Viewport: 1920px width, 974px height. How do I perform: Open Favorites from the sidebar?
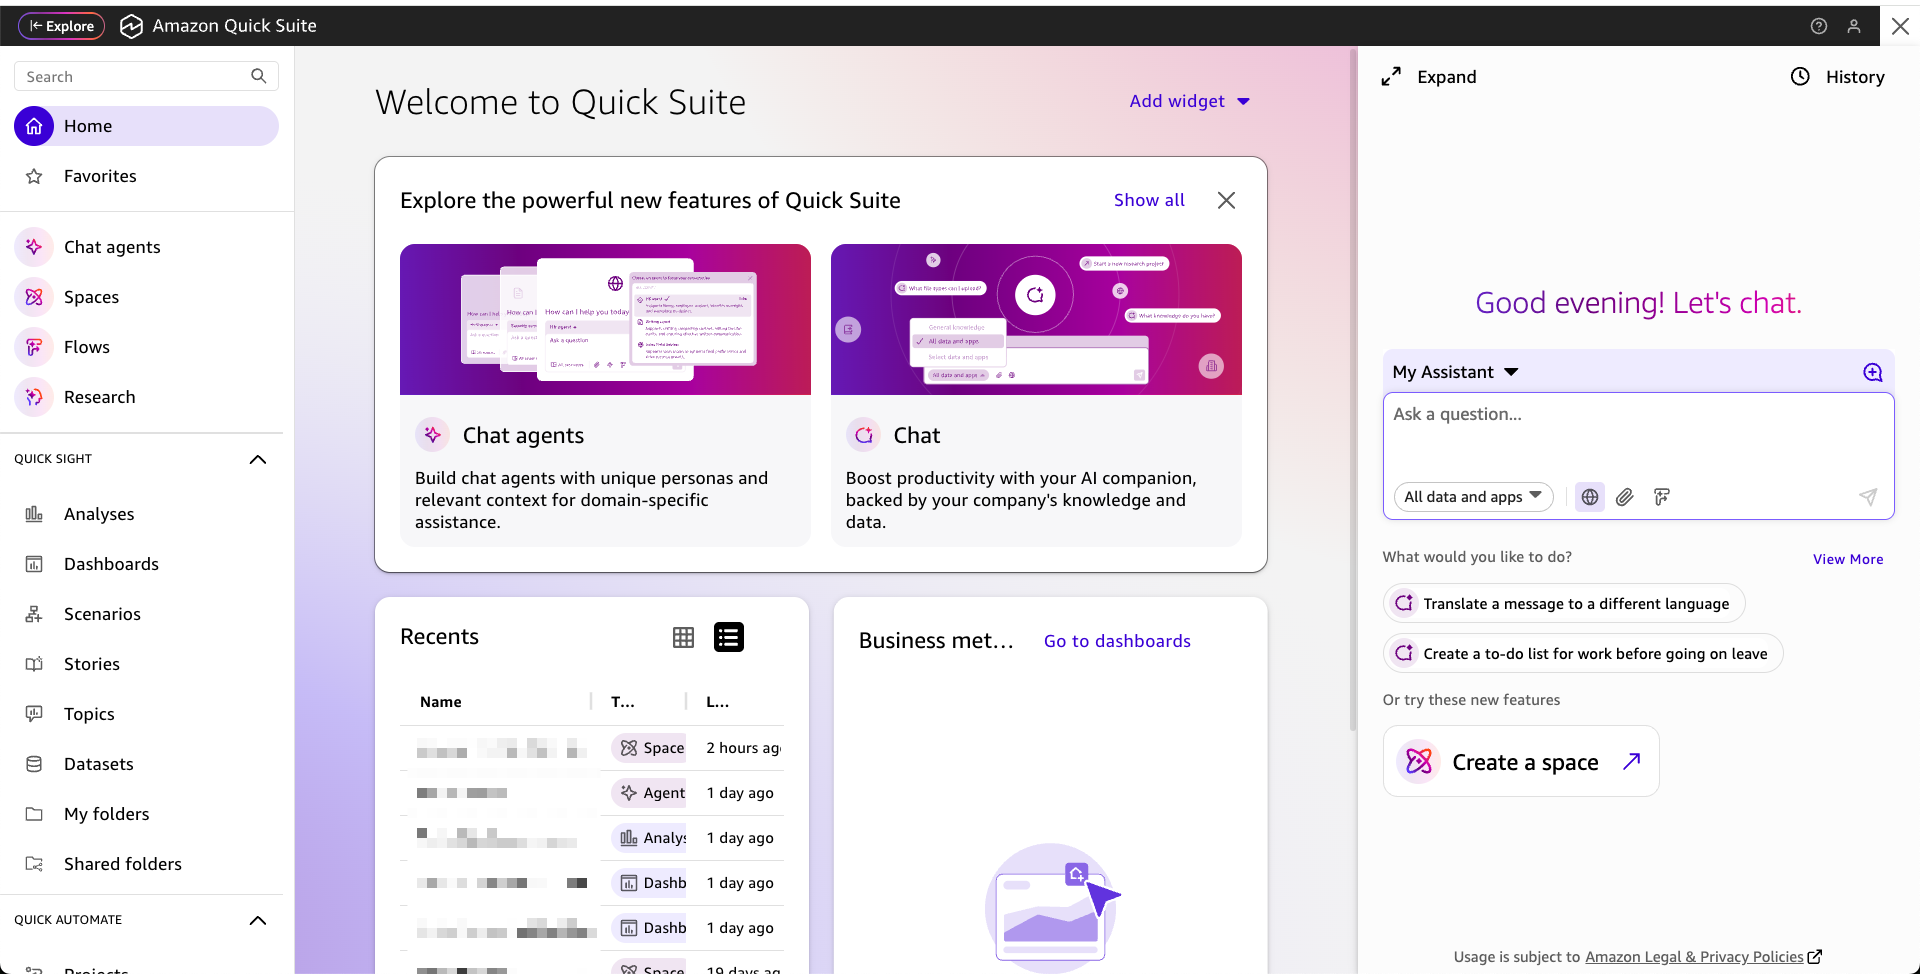click(x=99, y=175)
